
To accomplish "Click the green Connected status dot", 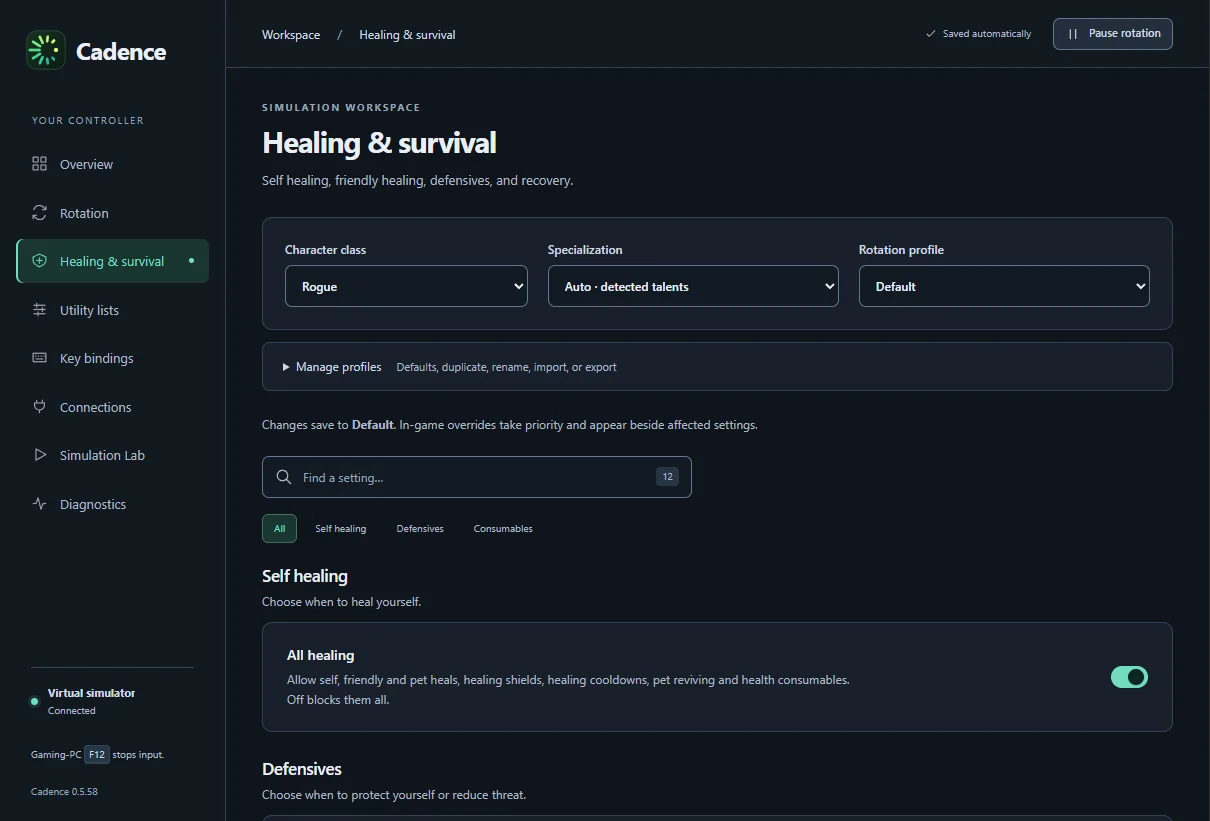I will tap(35, 701).
